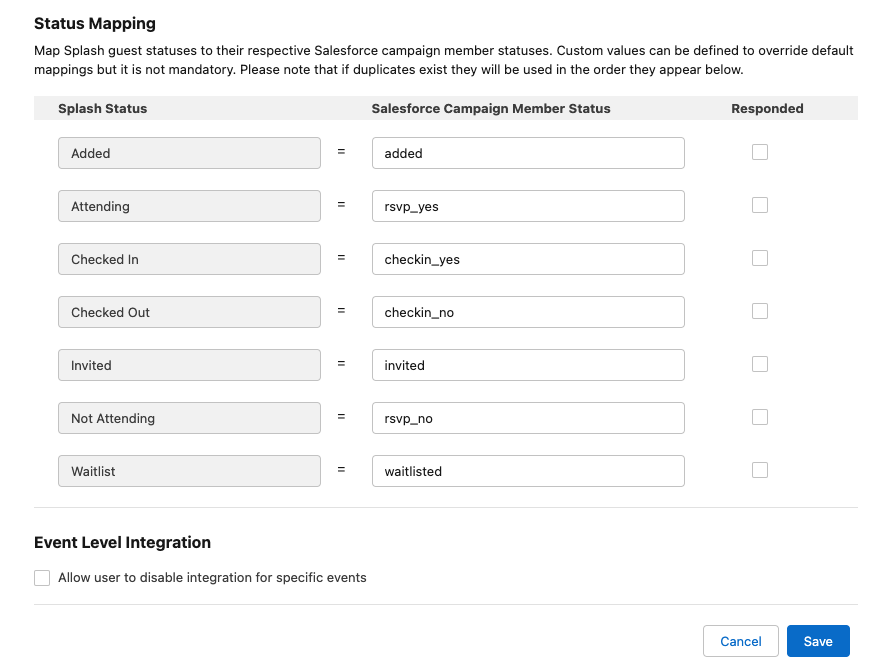Focus the 'checkin_no' input field

point(528,312)
